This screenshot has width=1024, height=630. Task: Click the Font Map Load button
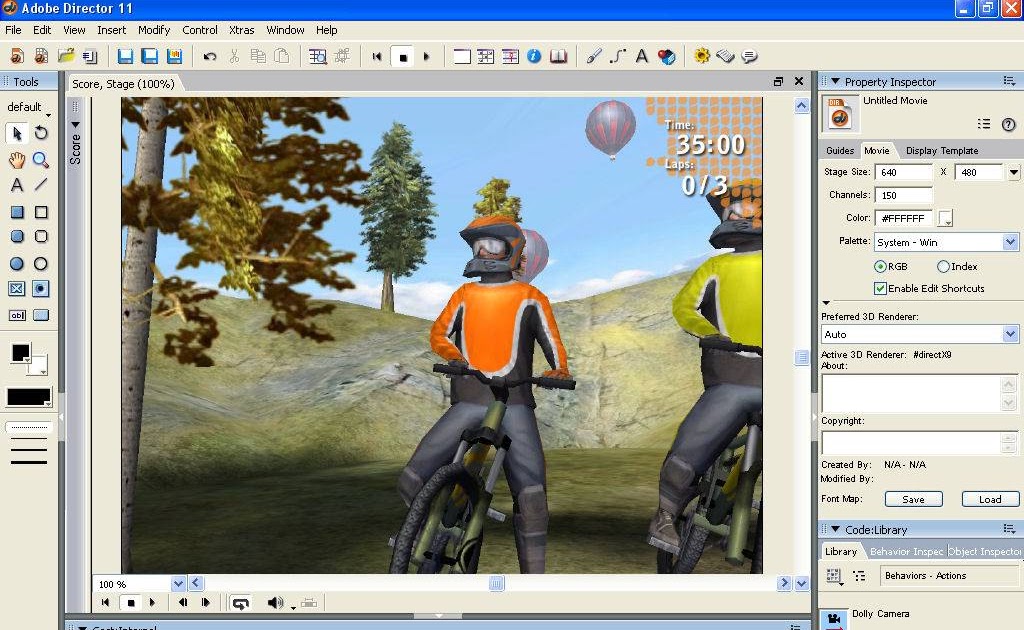click(x=990, y=499)
